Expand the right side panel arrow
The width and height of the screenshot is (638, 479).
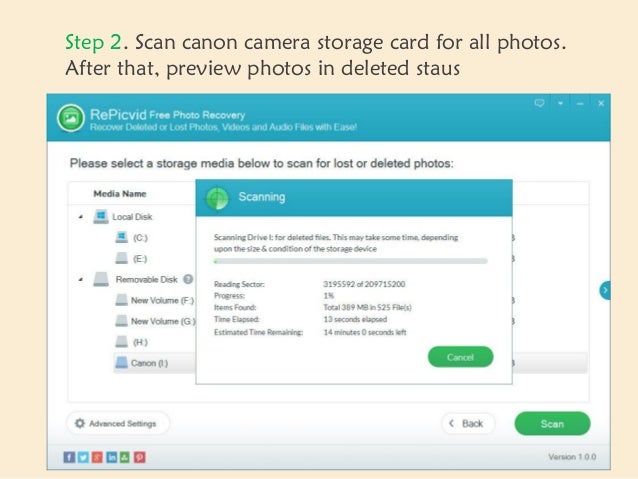[x=605, y=290]
